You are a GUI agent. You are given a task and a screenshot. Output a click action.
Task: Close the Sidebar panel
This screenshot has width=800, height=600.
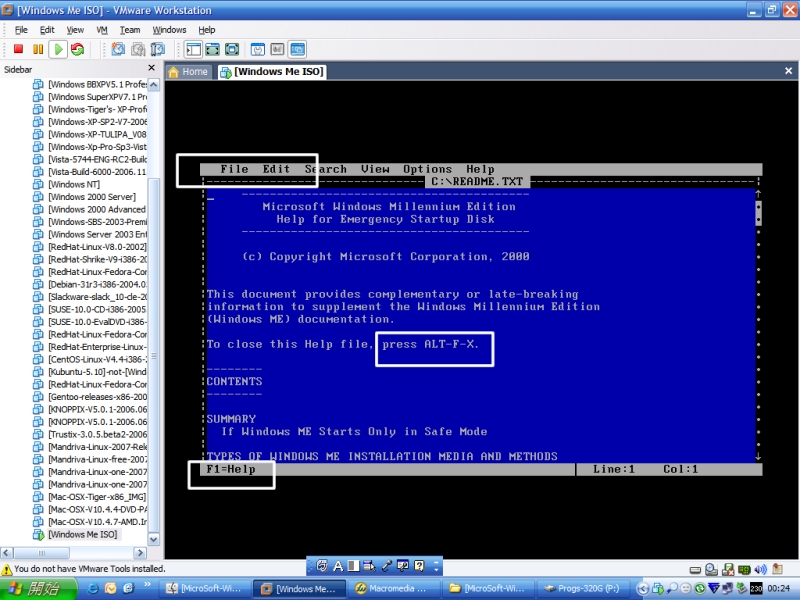point(151,68)
